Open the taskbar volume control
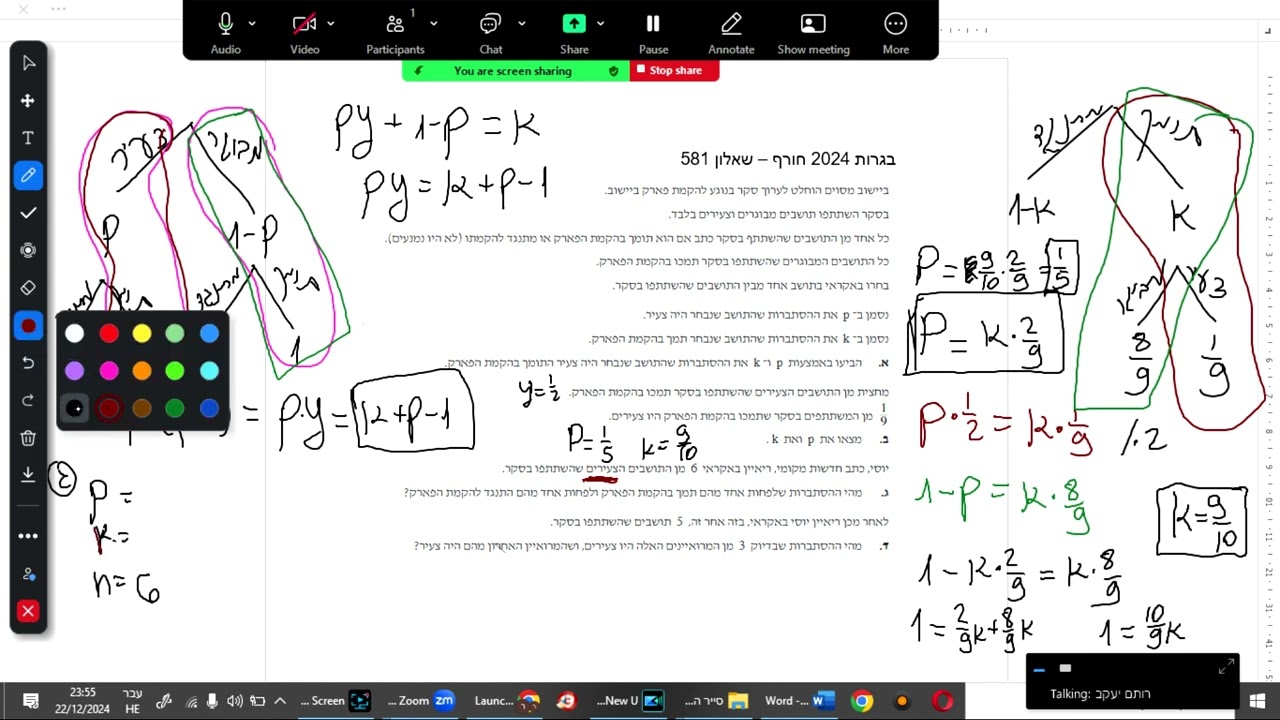1280x720 pixels. tap(235, 701)
